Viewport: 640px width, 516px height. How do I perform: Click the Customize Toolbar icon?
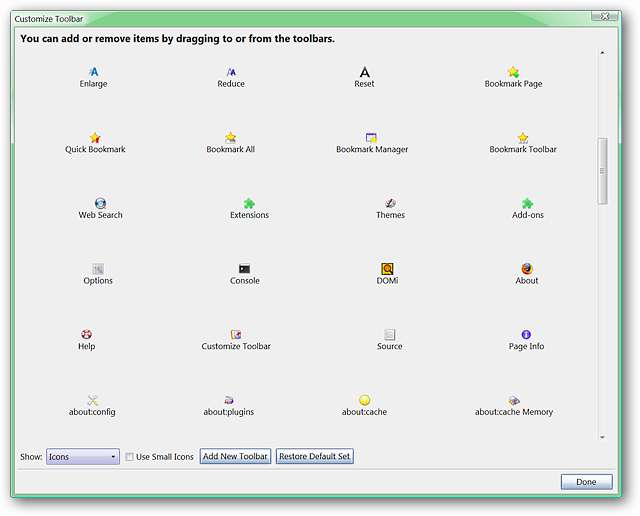(x=236, y=334)
